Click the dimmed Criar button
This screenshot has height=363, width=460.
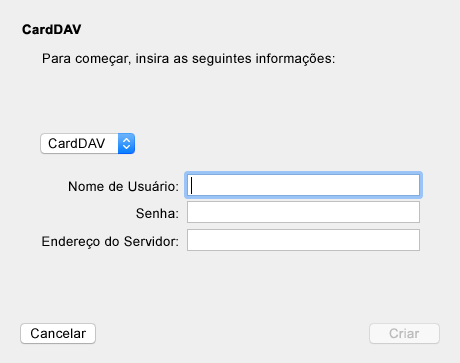click(404, 333)
